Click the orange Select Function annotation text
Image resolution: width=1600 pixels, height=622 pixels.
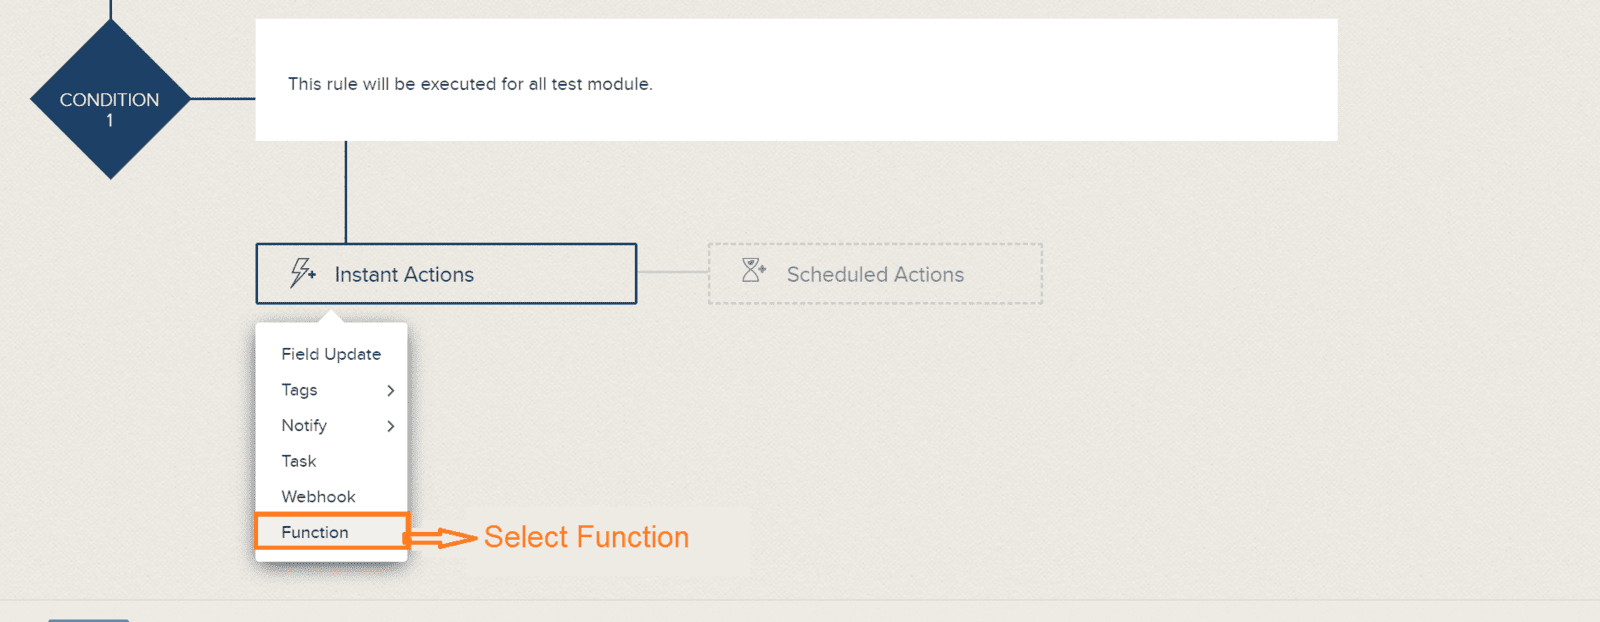[x=586, y=537]
